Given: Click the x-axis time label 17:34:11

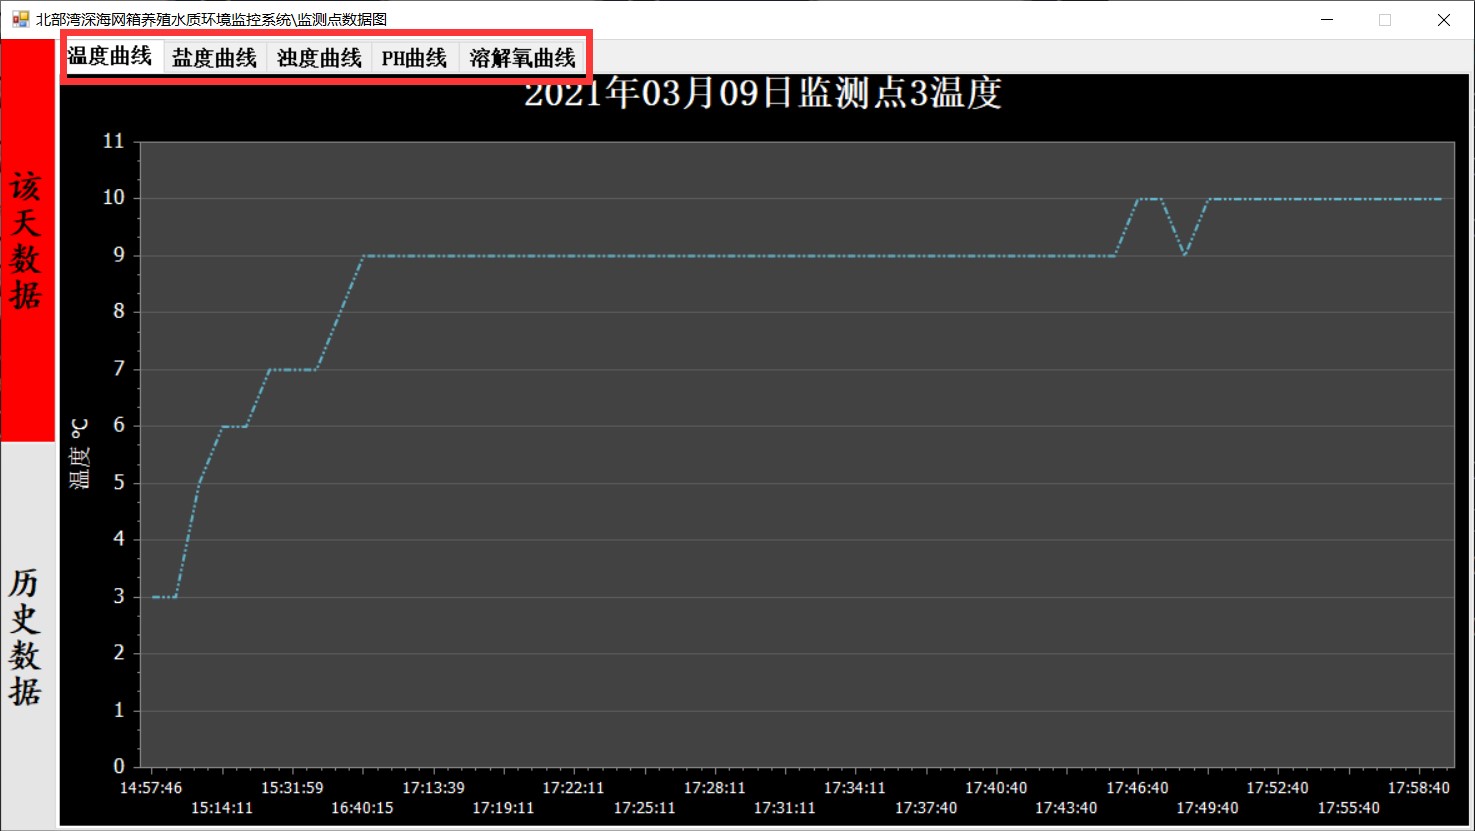Looking at the screenshot, I should (x=855, y=788).
